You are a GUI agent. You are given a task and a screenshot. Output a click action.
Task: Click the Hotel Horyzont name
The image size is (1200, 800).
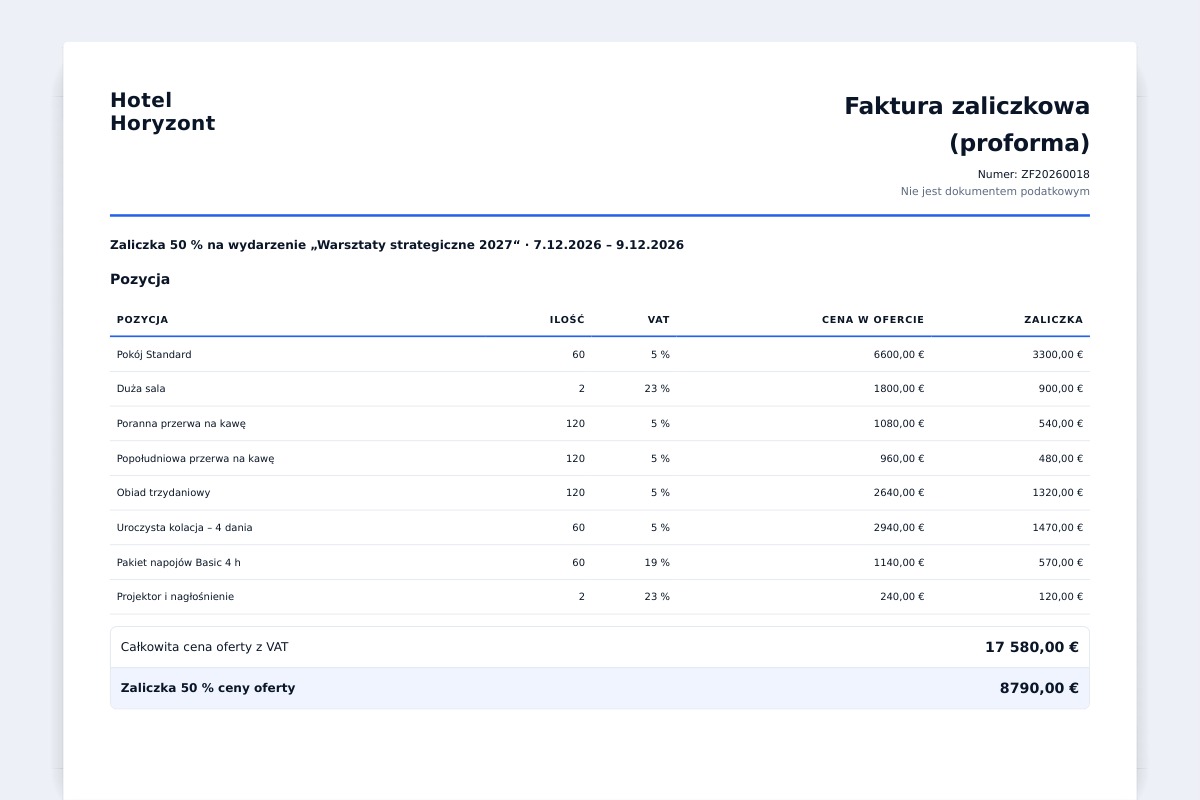(x=162, y=112)
